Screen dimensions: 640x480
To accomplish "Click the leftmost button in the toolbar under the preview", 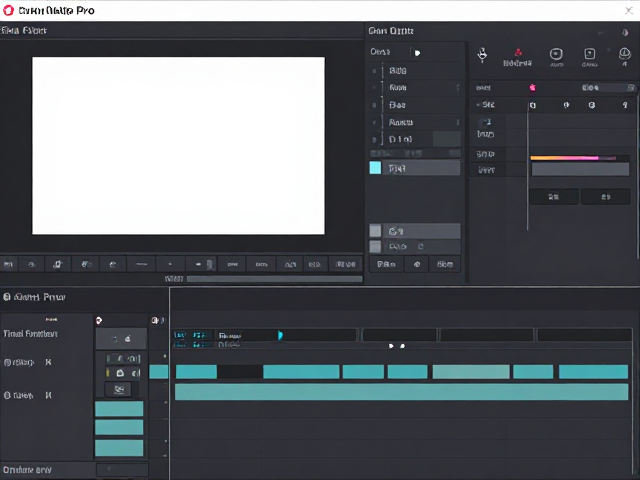I will [9, 264].
